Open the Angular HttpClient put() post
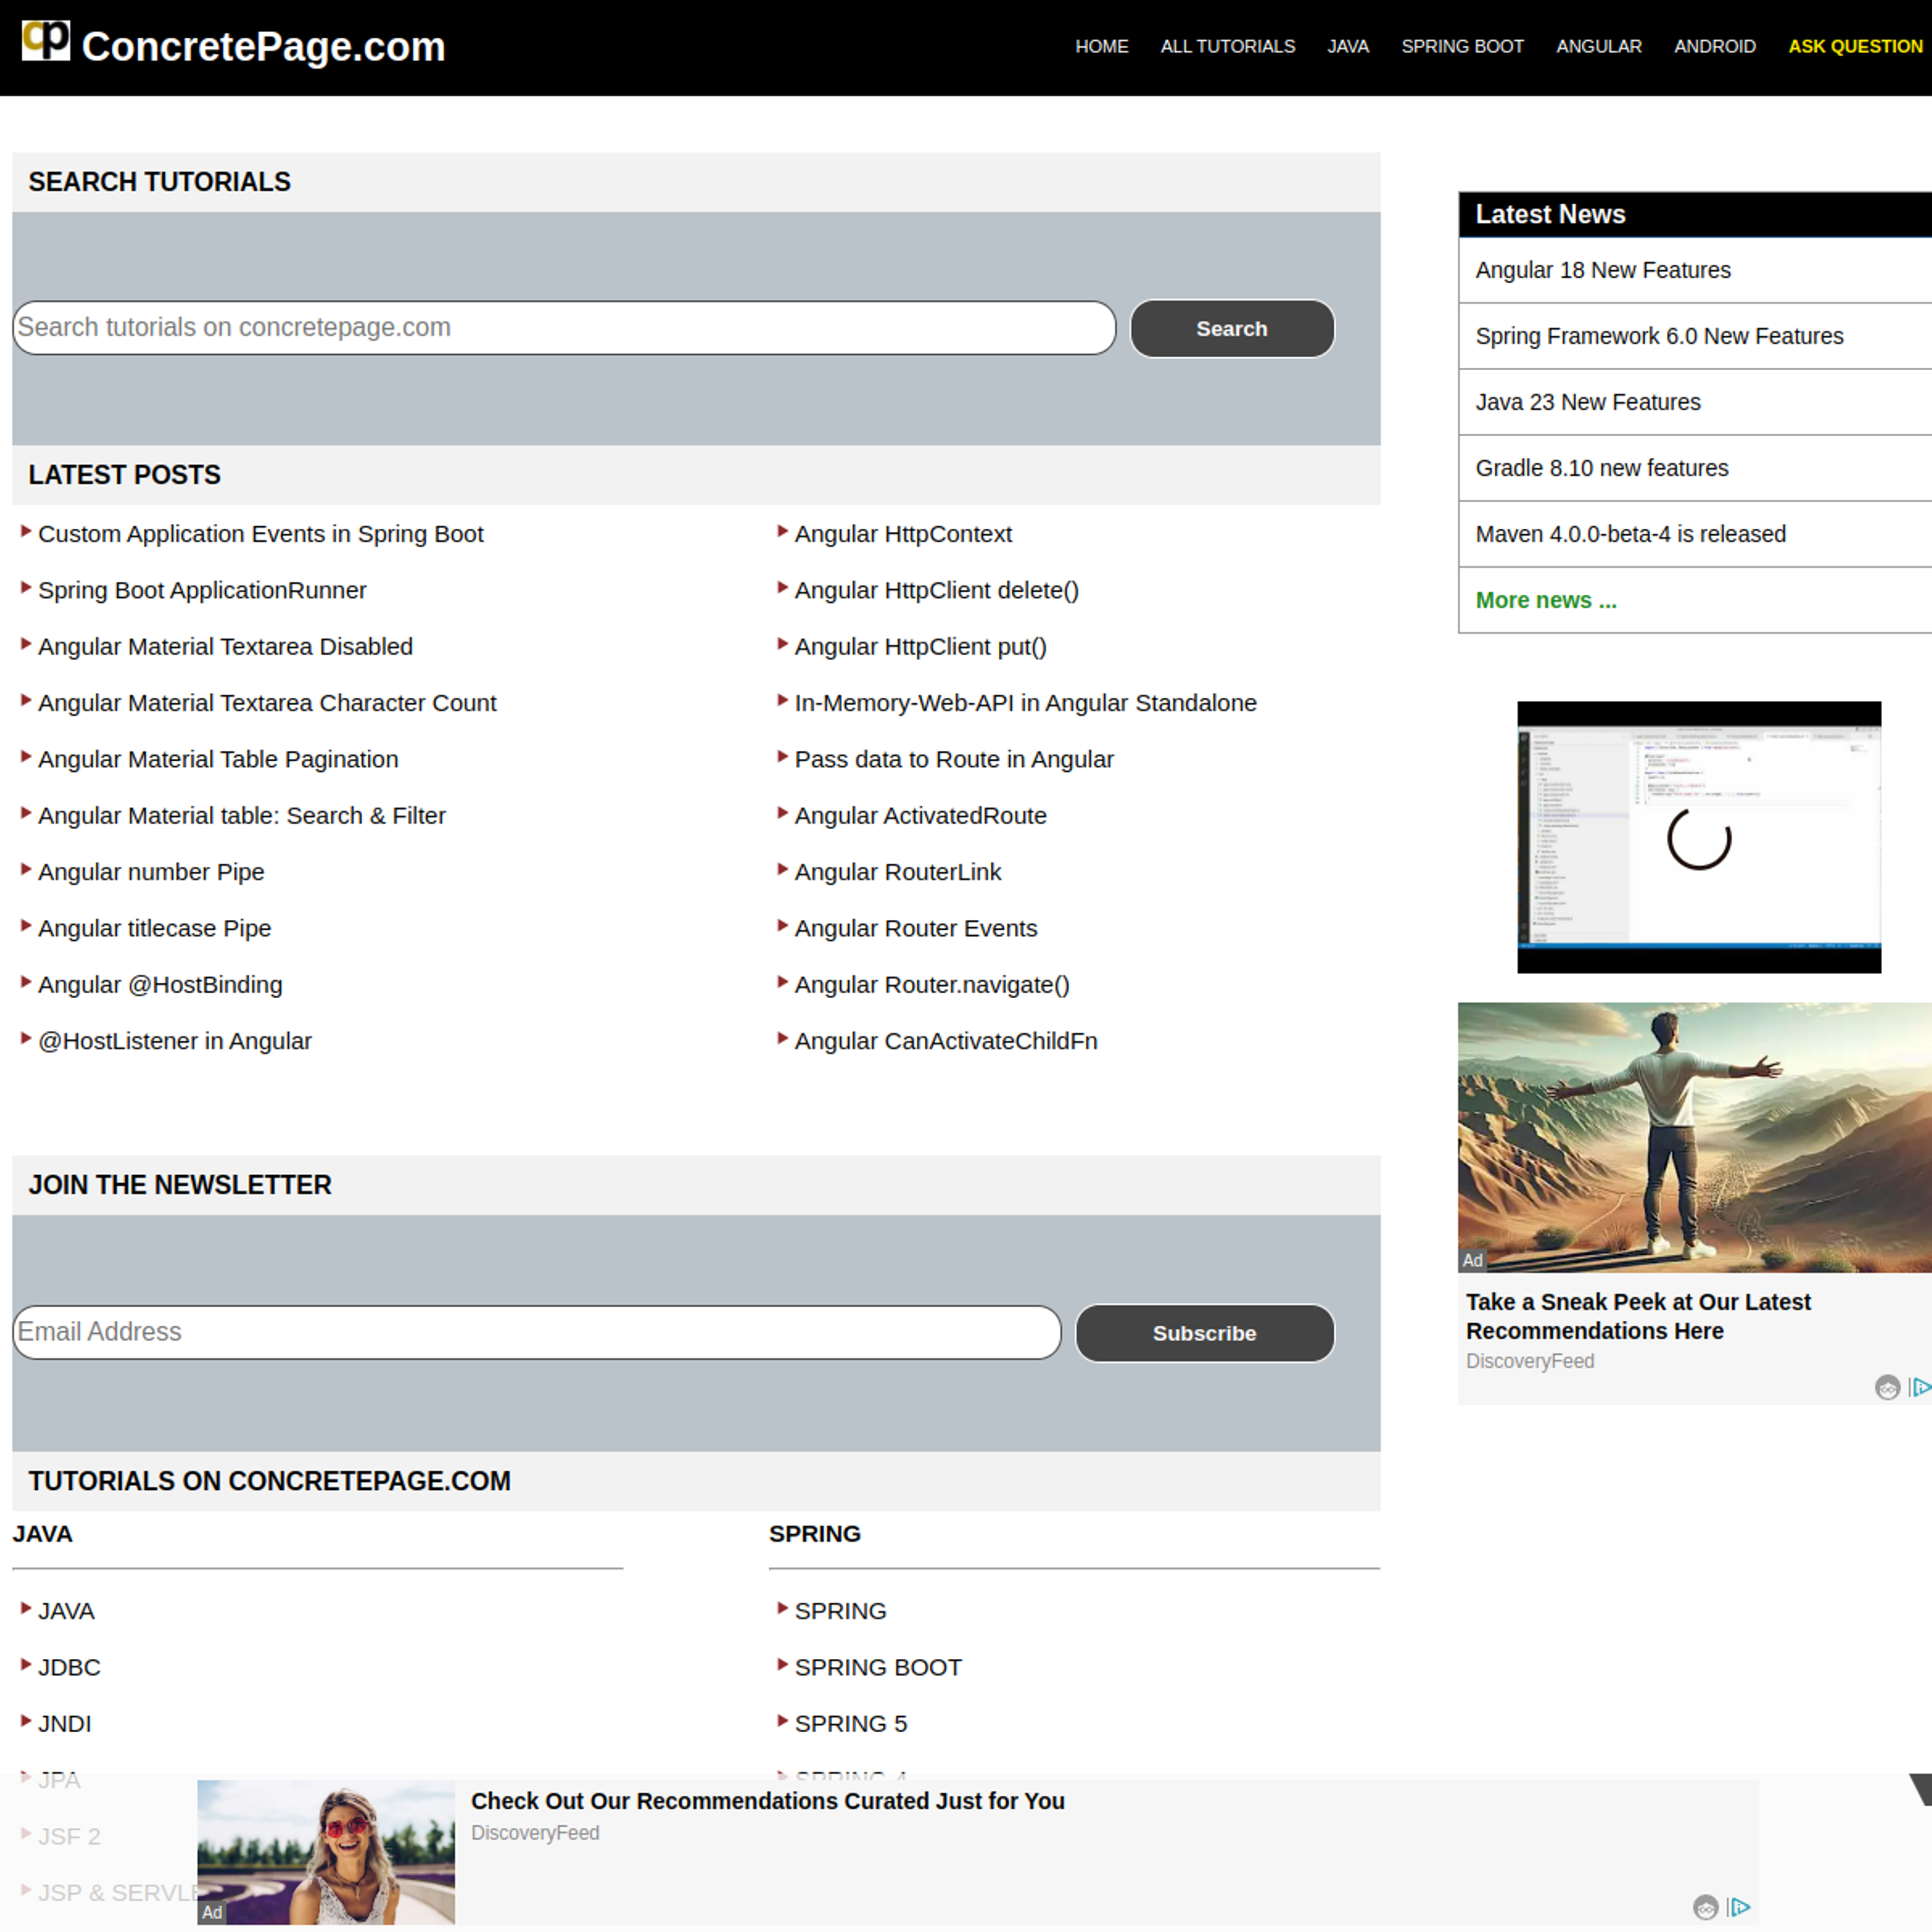Viewport: 1932px width, 1932px height. [x=920, y=646]
